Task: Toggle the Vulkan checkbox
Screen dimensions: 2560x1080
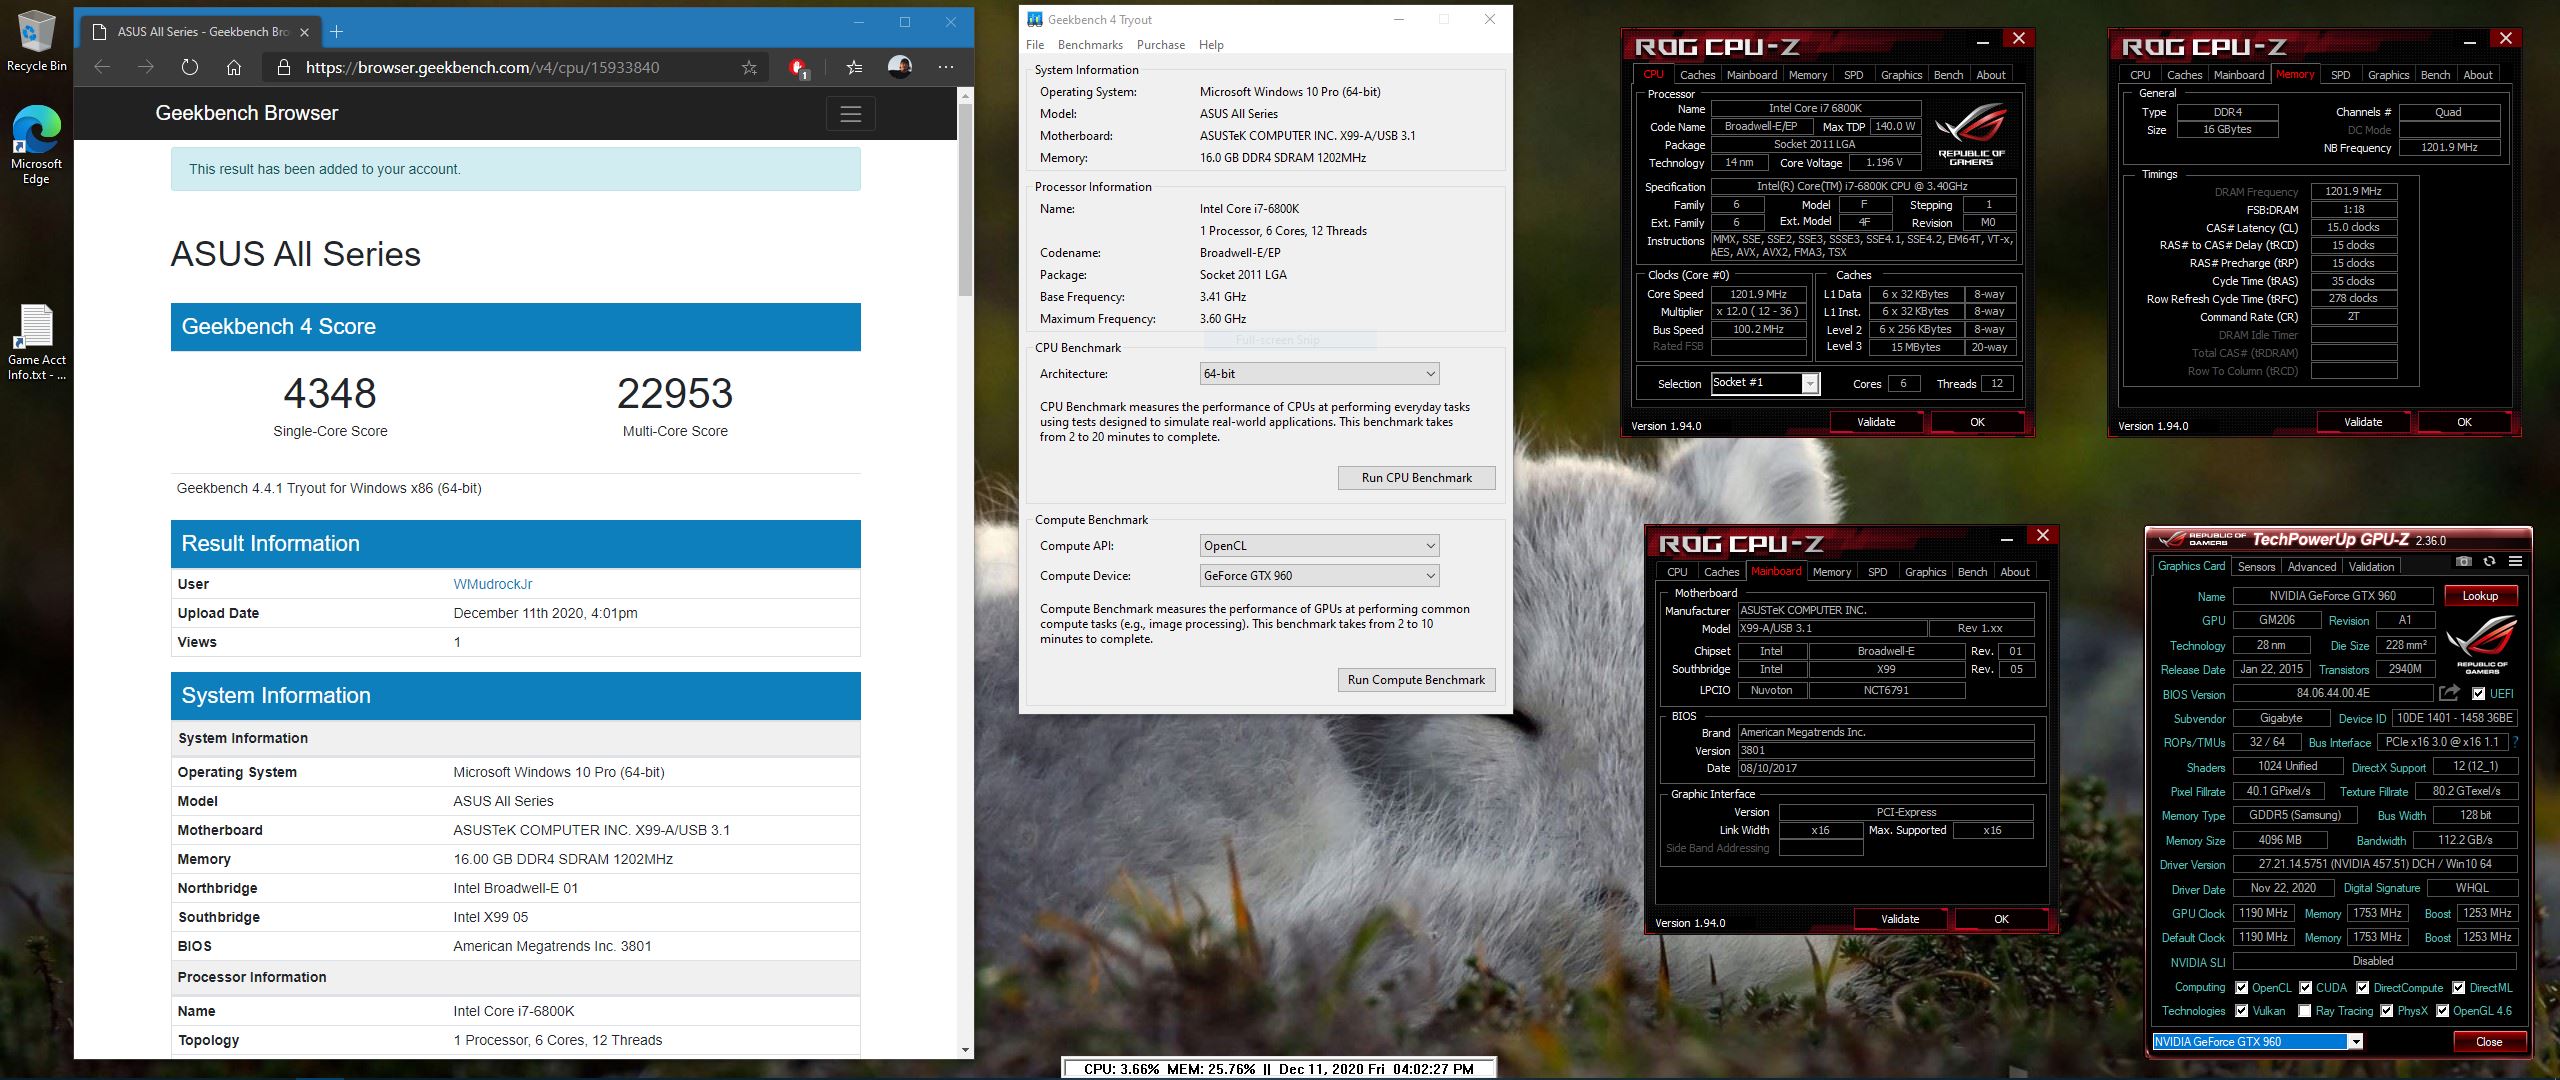Action: pos(2242,1011)
